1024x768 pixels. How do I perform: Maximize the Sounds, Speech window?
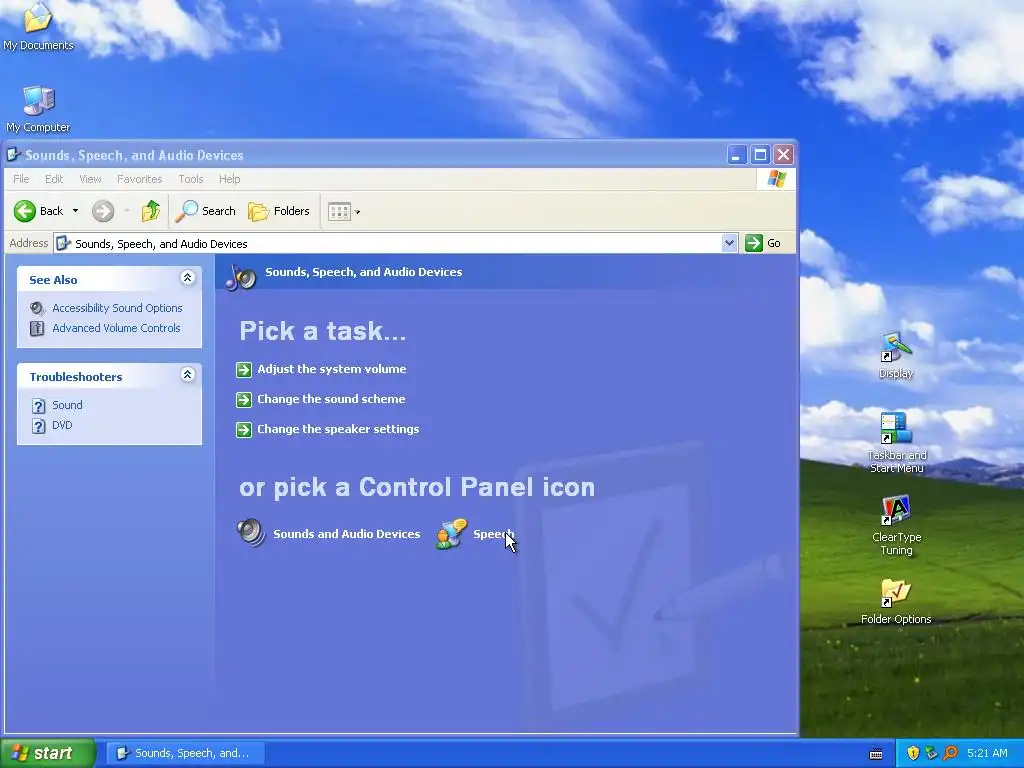[x=760, y=155]
